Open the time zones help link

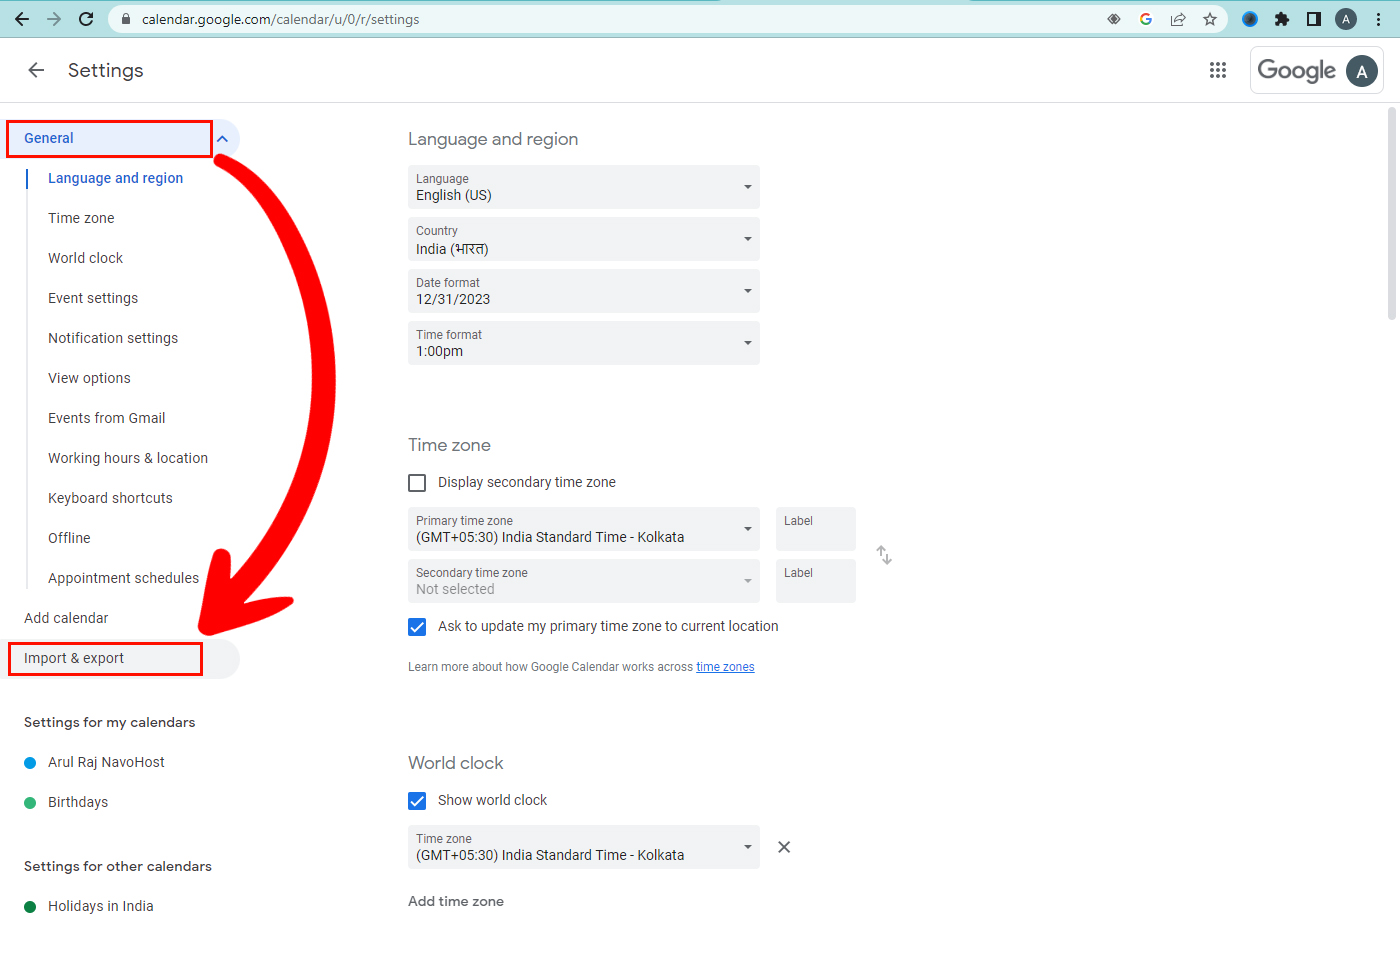pos(725,667)
